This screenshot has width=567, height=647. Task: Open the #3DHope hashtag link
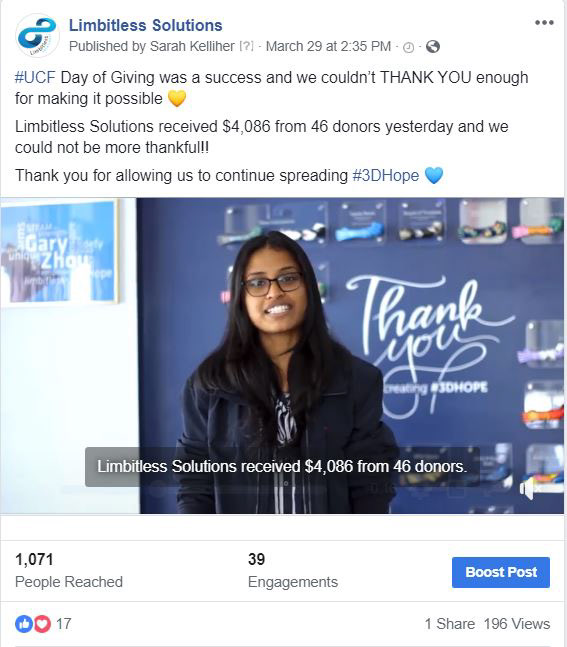point(386,175)
